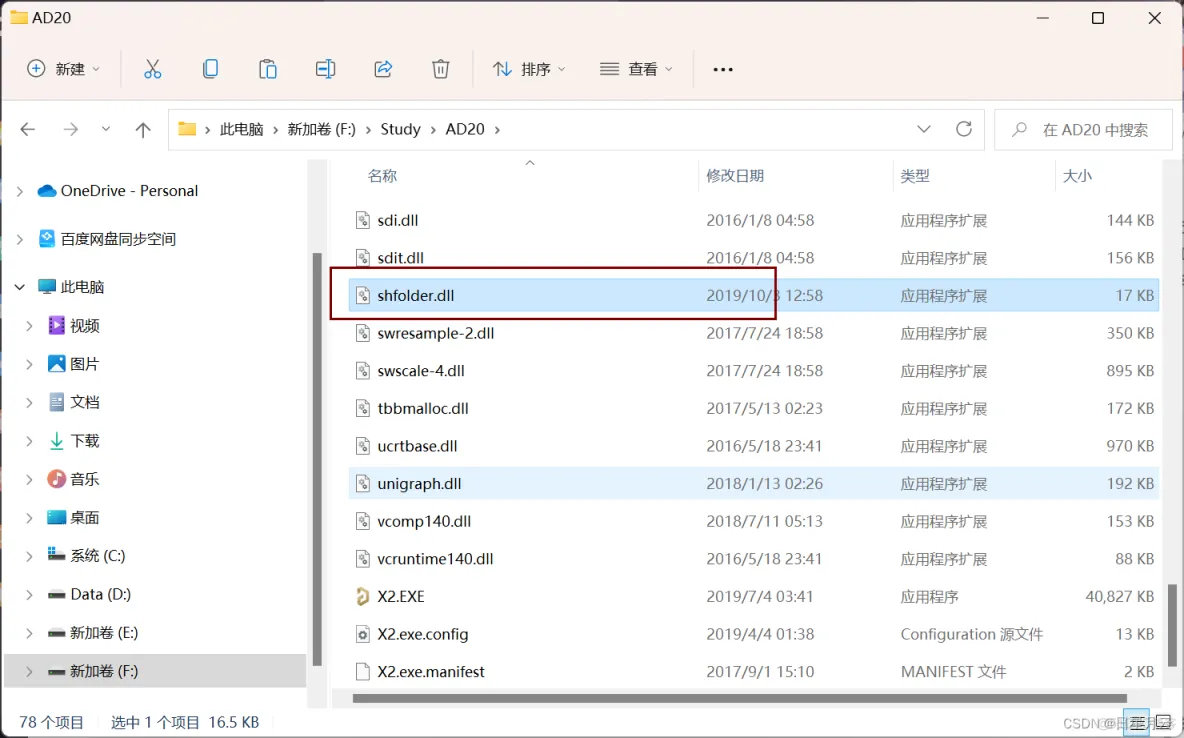Click the X2.EXE application icon

(362, 597)
